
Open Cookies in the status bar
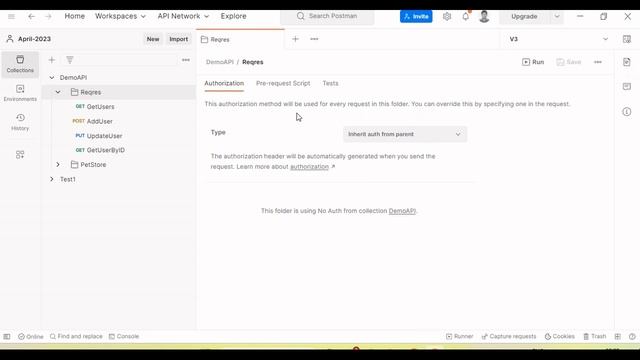point(560,337)
